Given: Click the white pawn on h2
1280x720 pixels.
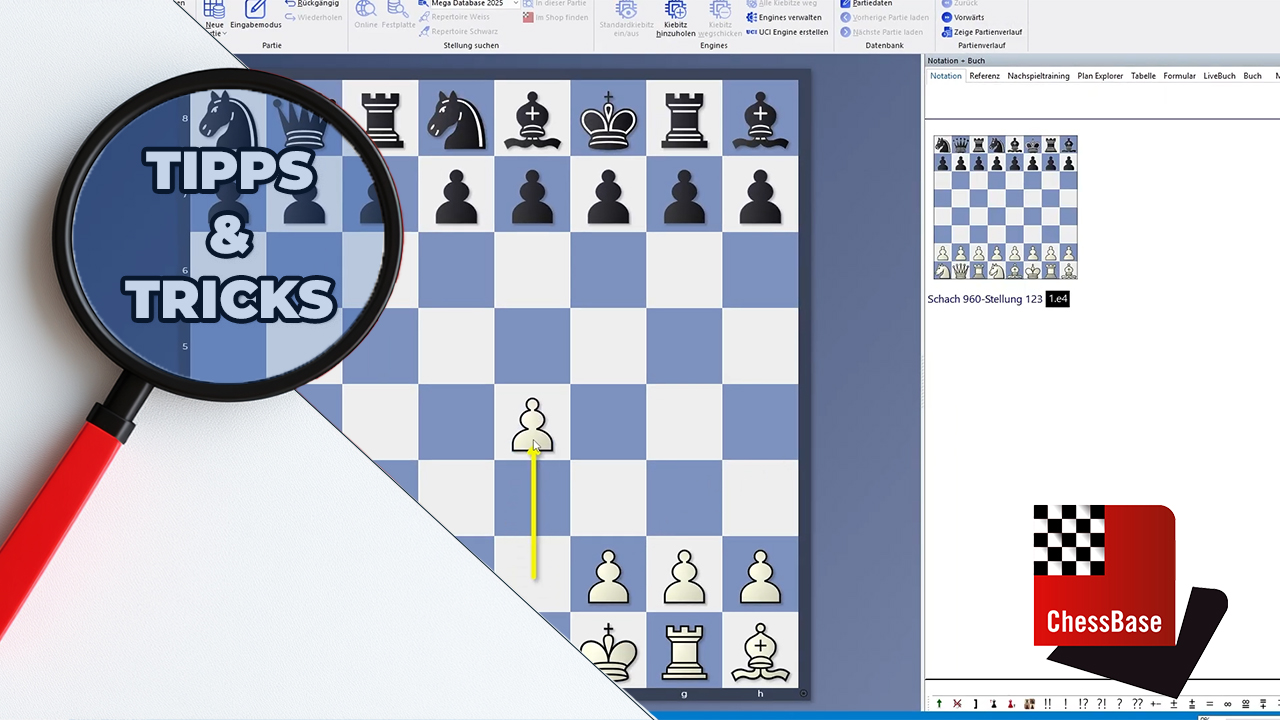Looking at the screenshot, I should coord(761,578).
